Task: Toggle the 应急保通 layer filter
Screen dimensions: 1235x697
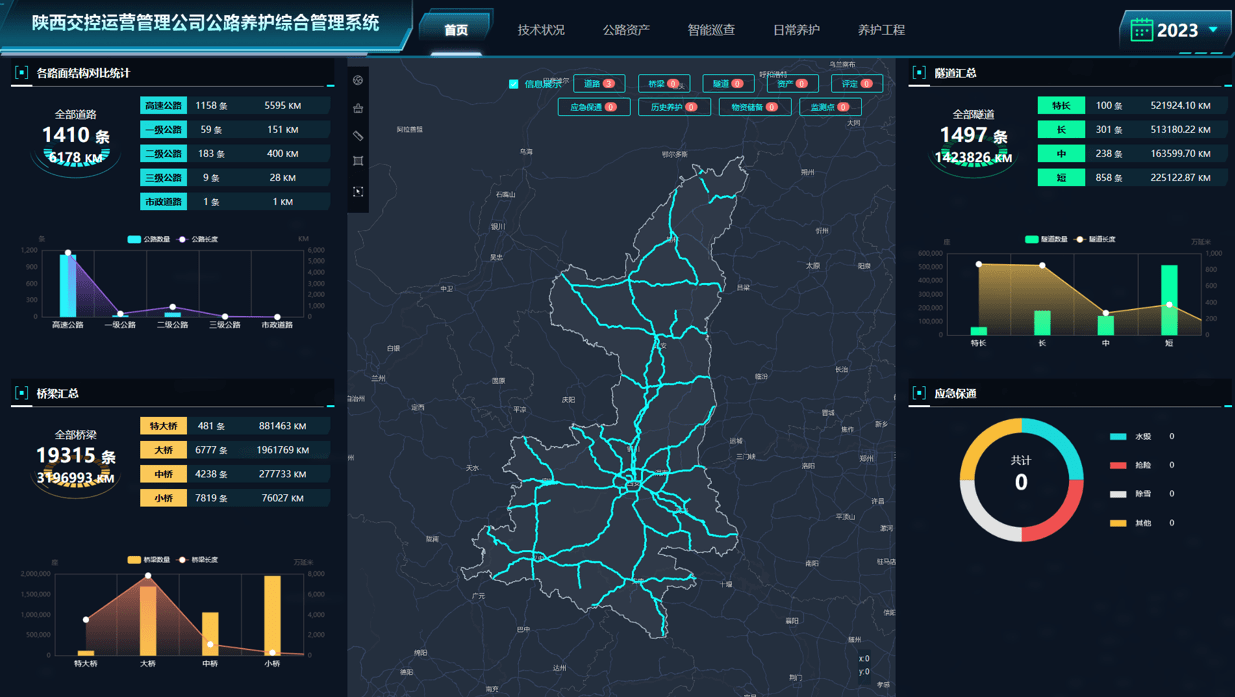Action: (x=594, y=107)
